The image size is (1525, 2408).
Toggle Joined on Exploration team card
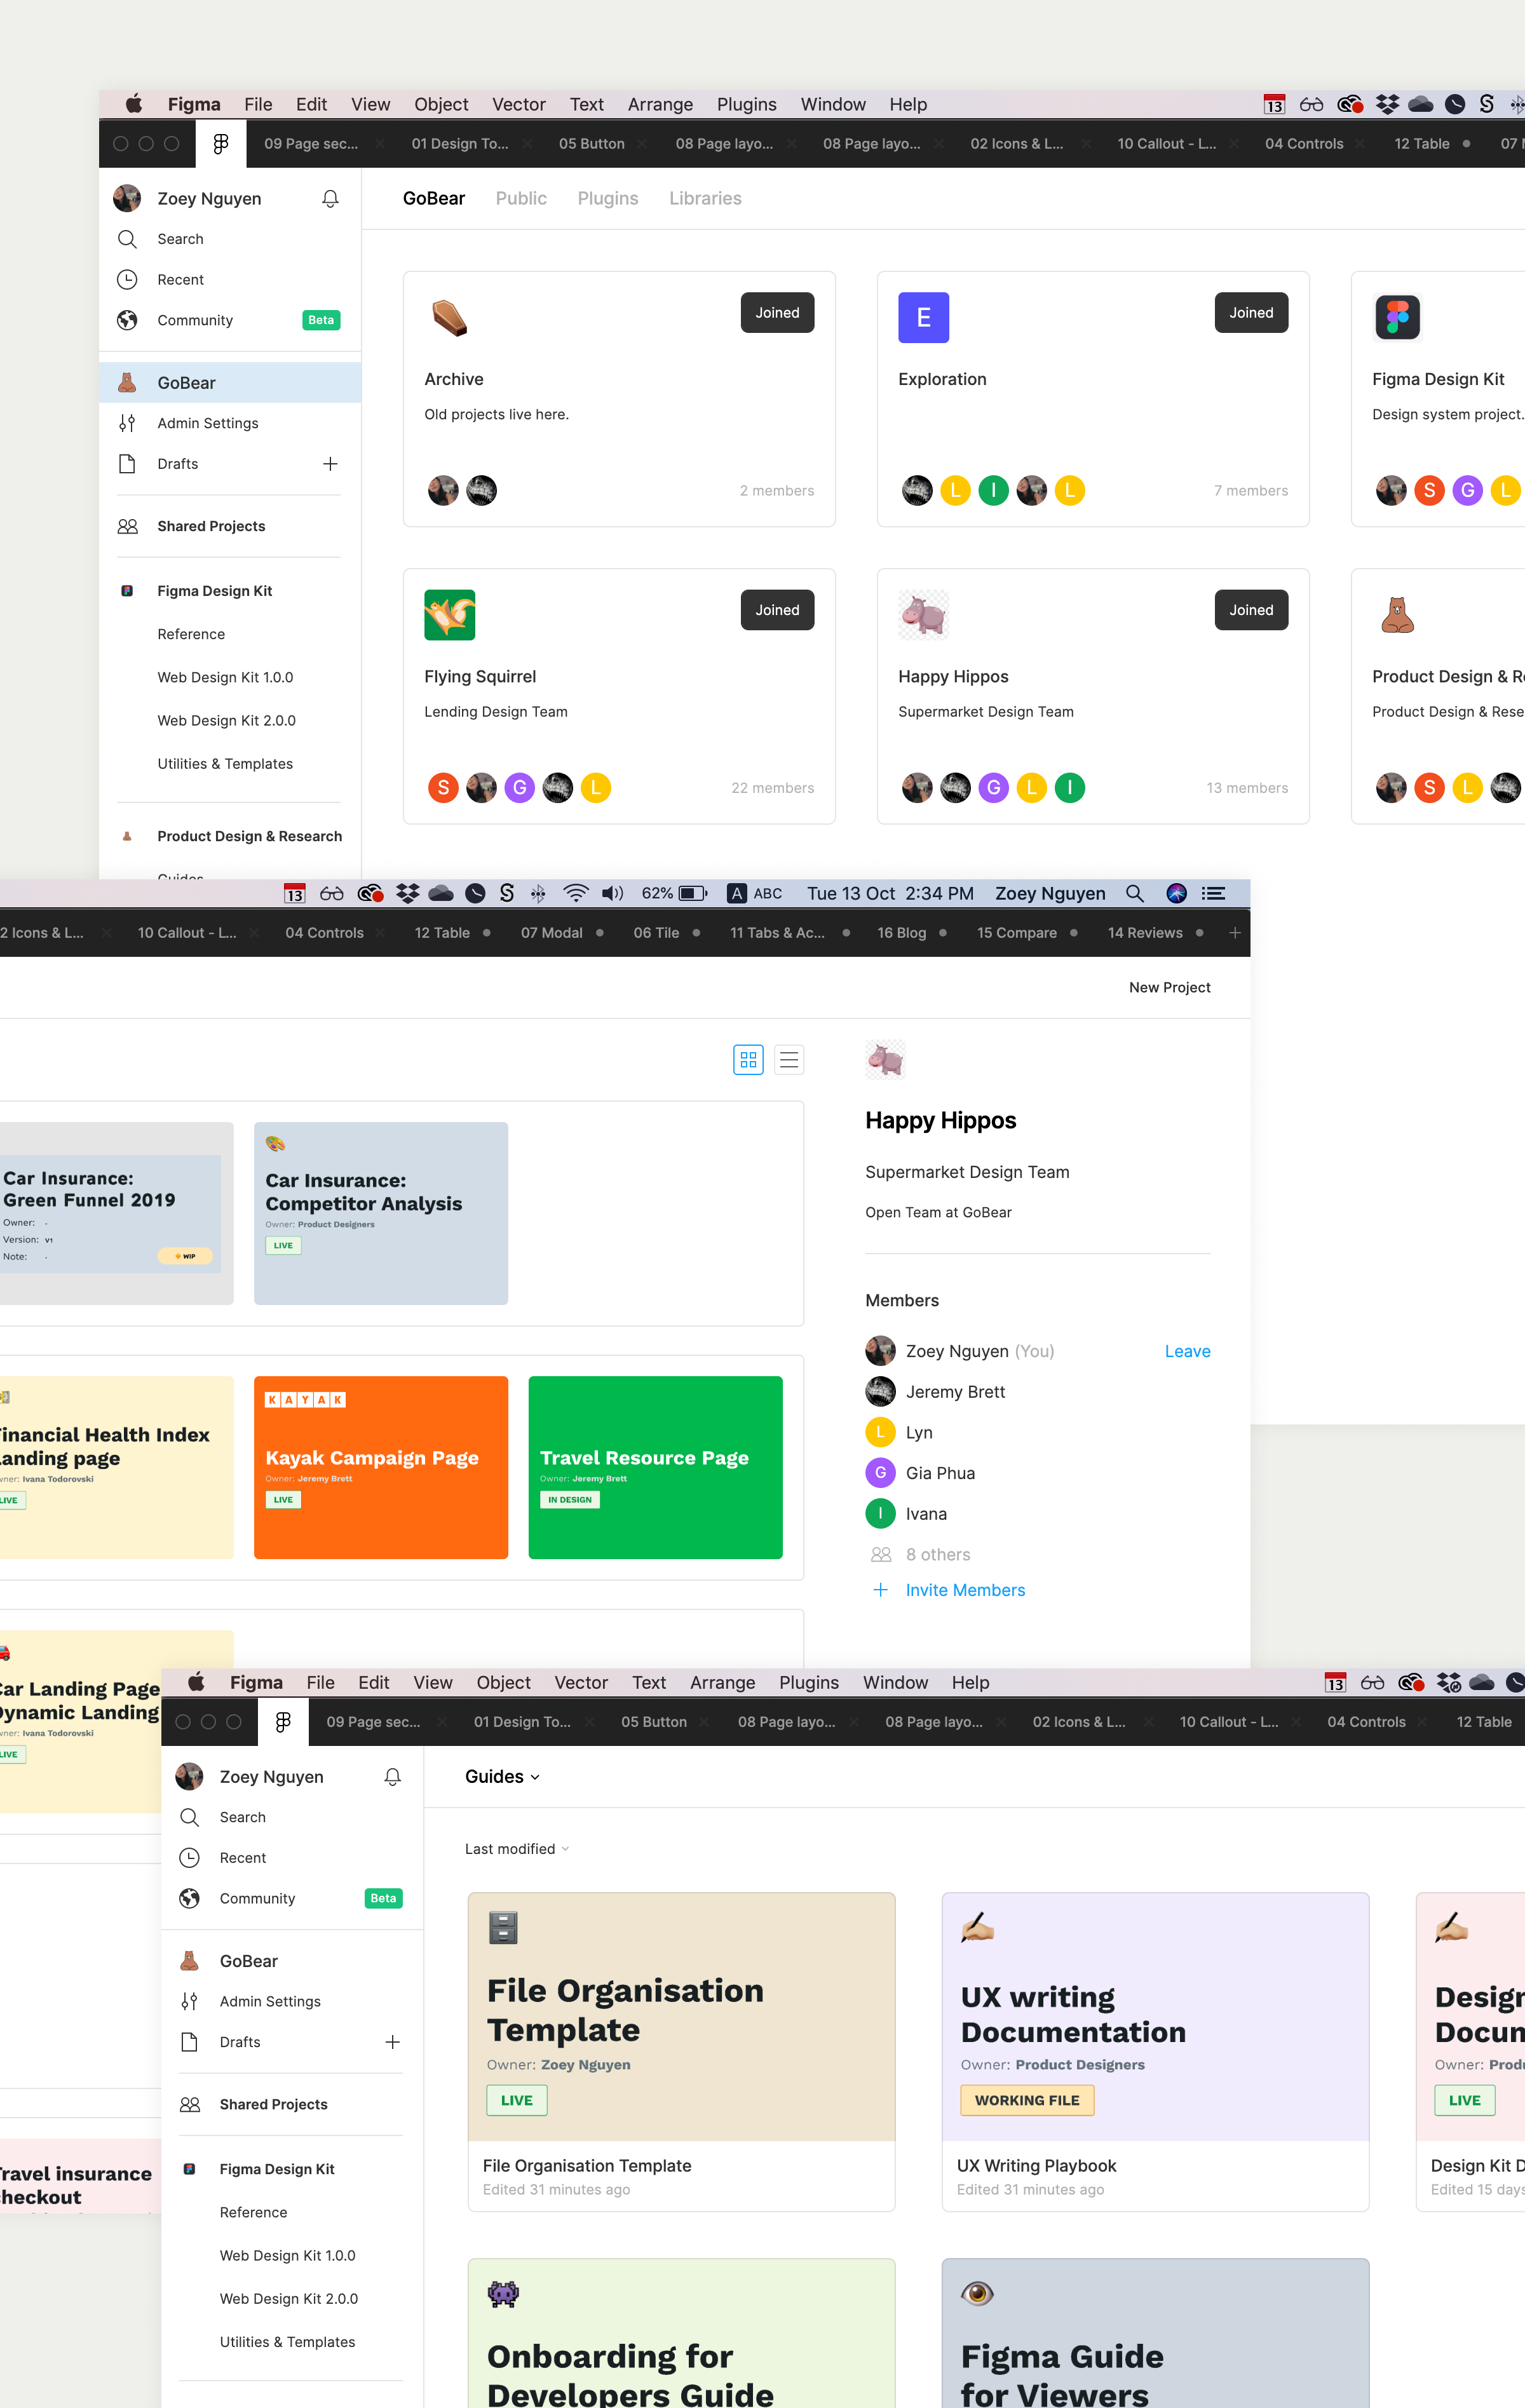[x=1251, y=313]
